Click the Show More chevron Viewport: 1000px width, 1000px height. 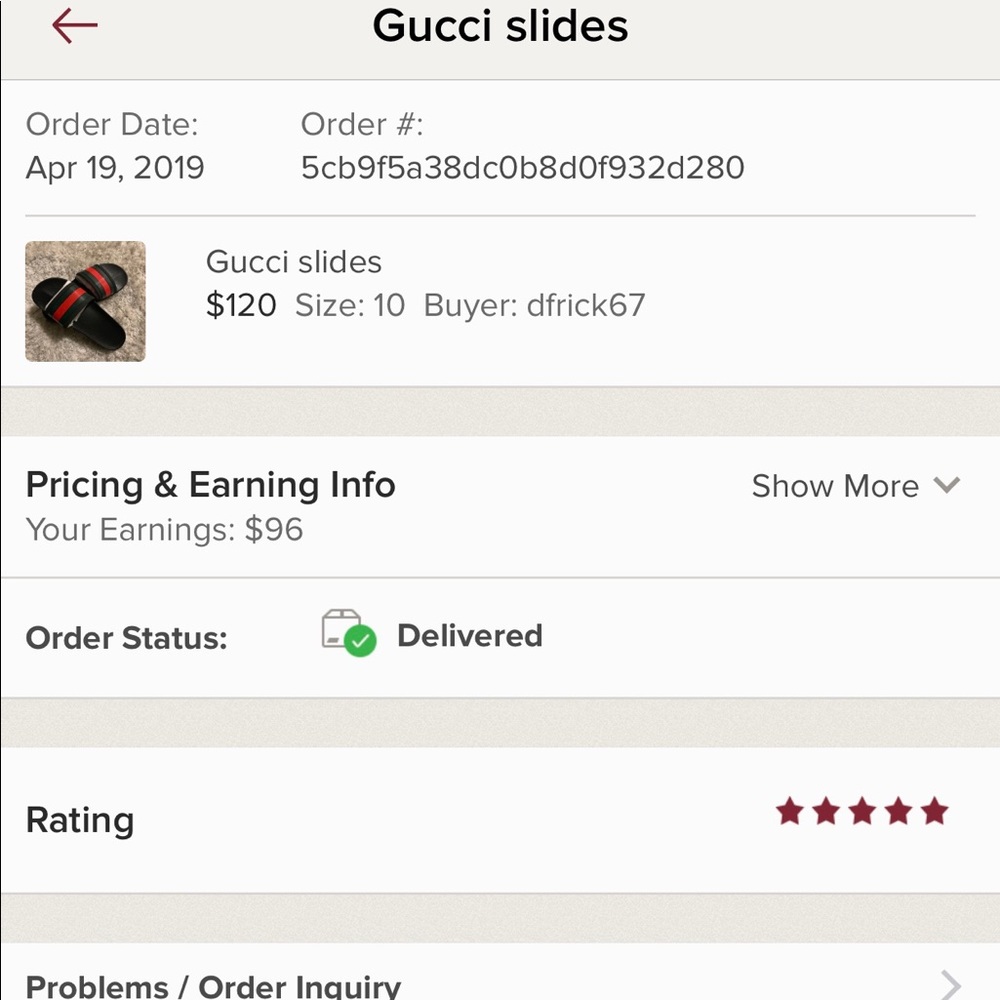[947, 486]
